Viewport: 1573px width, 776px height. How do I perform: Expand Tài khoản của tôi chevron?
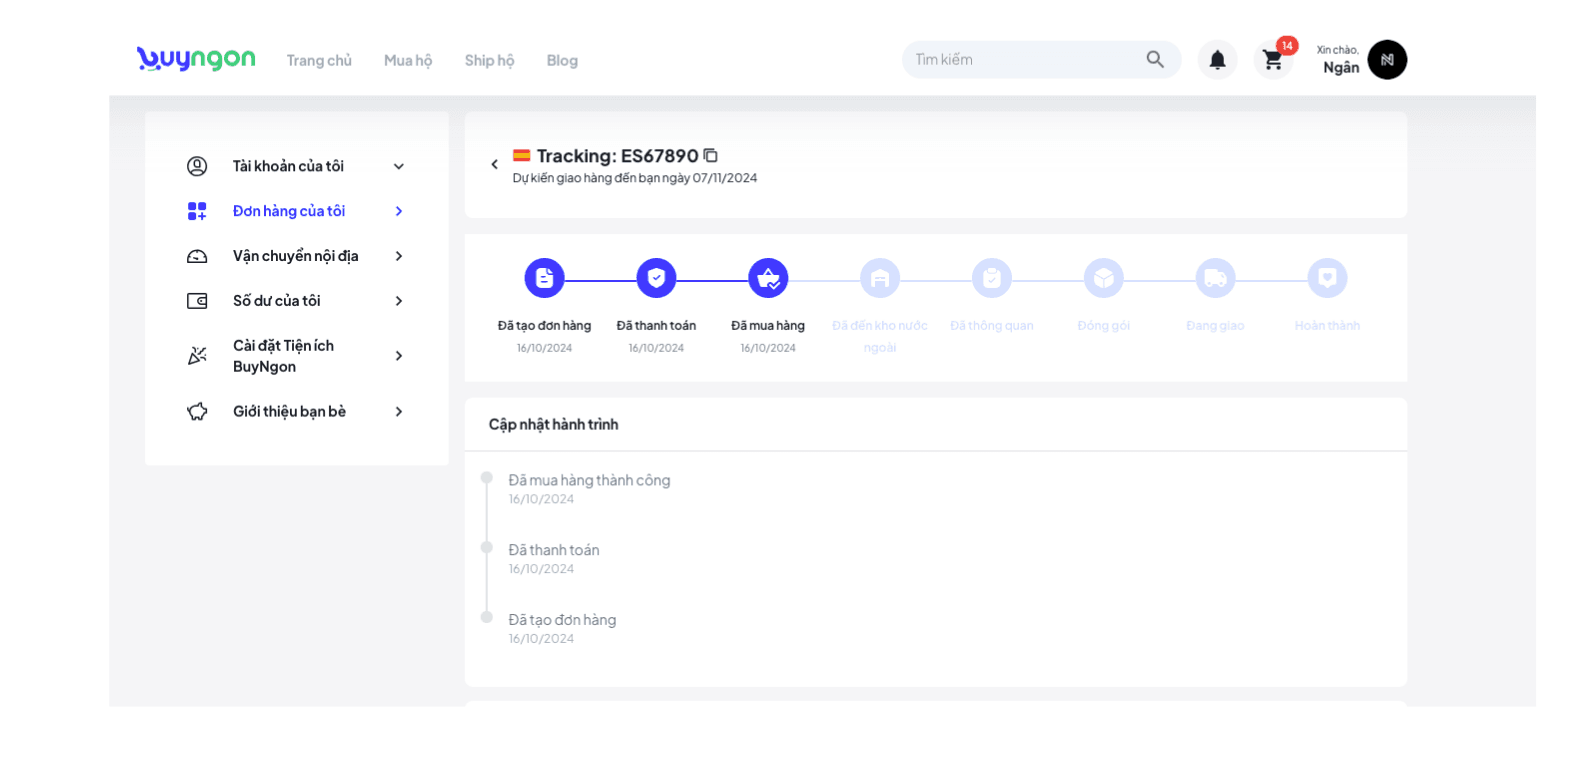(399, 166)
